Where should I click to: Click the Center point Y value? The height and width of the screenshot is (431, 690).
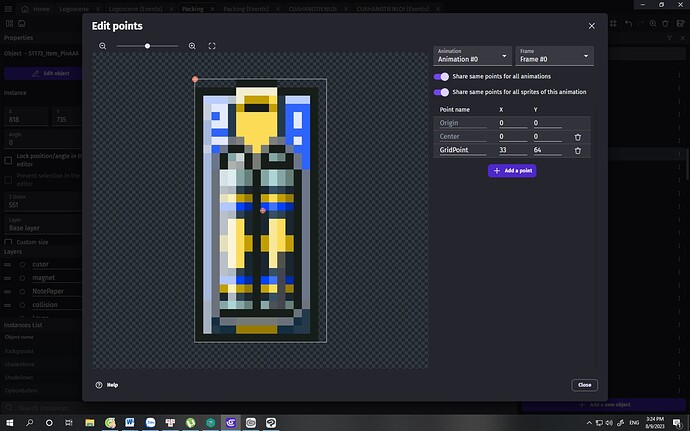[x=547, y=136]
